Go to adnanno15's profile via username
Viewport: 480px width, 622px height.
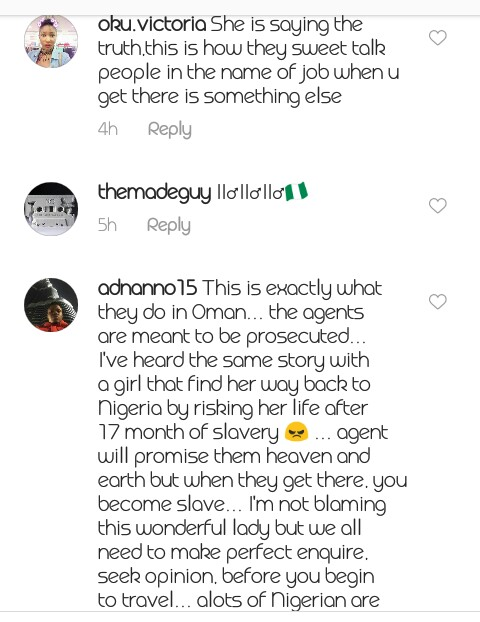(147, 288)
